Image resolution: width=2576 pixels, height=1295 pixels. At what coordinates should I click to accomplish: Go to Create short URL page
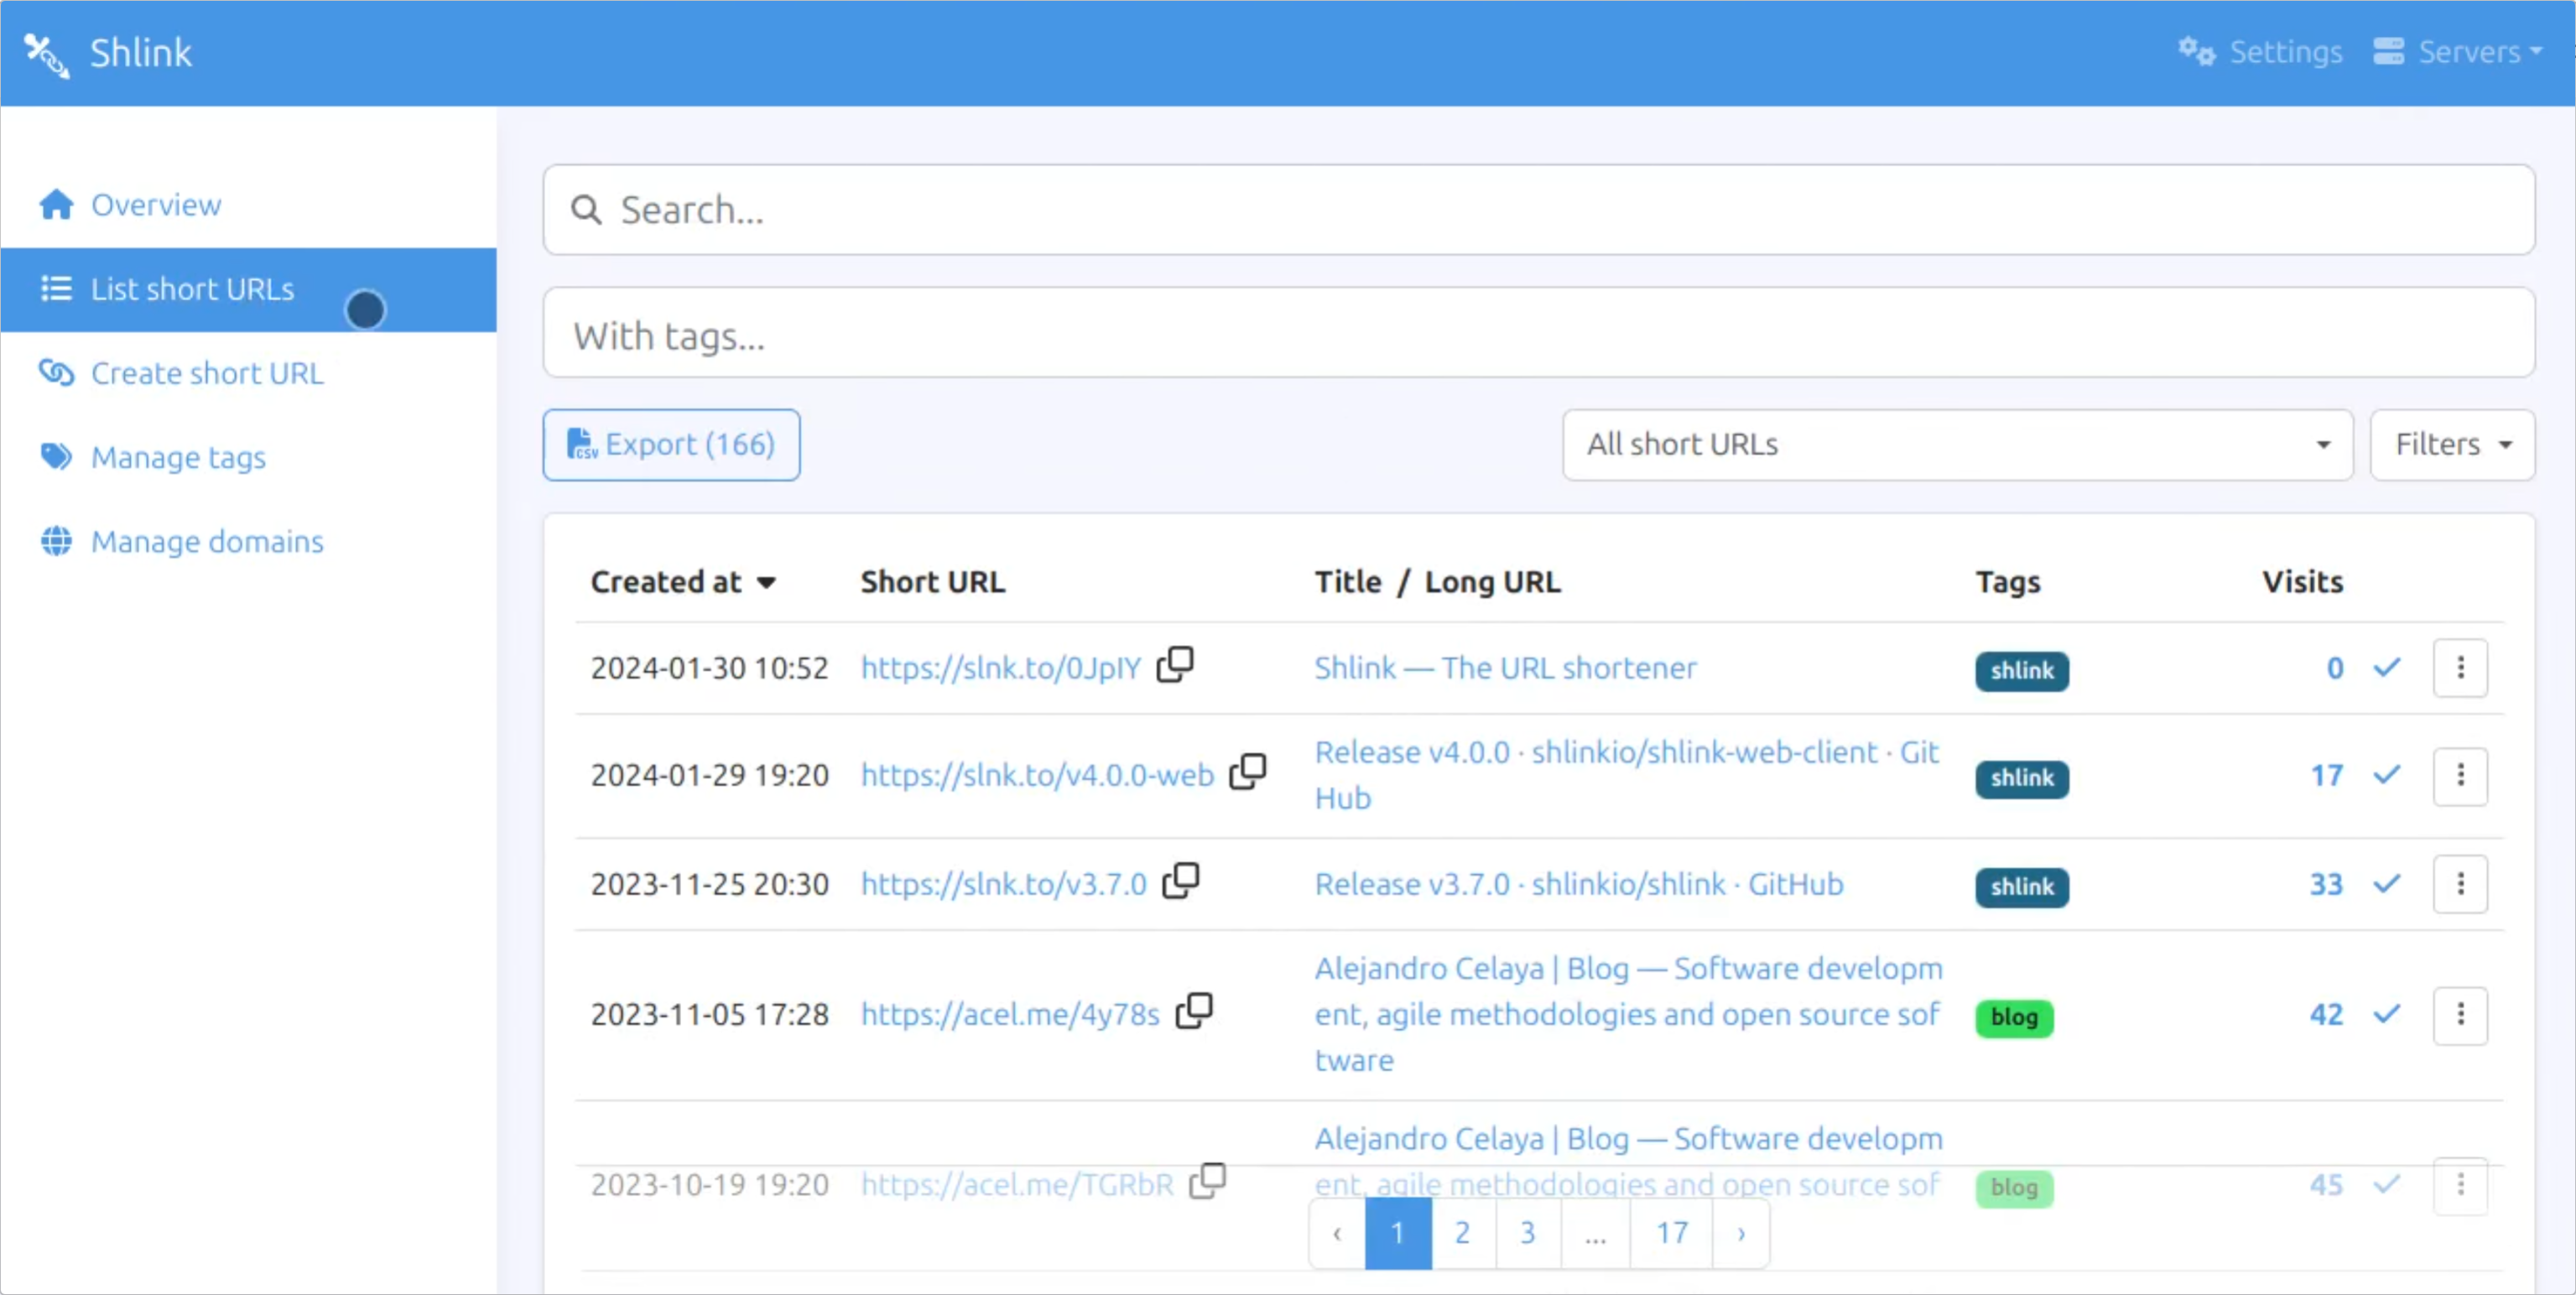(207, 374)
